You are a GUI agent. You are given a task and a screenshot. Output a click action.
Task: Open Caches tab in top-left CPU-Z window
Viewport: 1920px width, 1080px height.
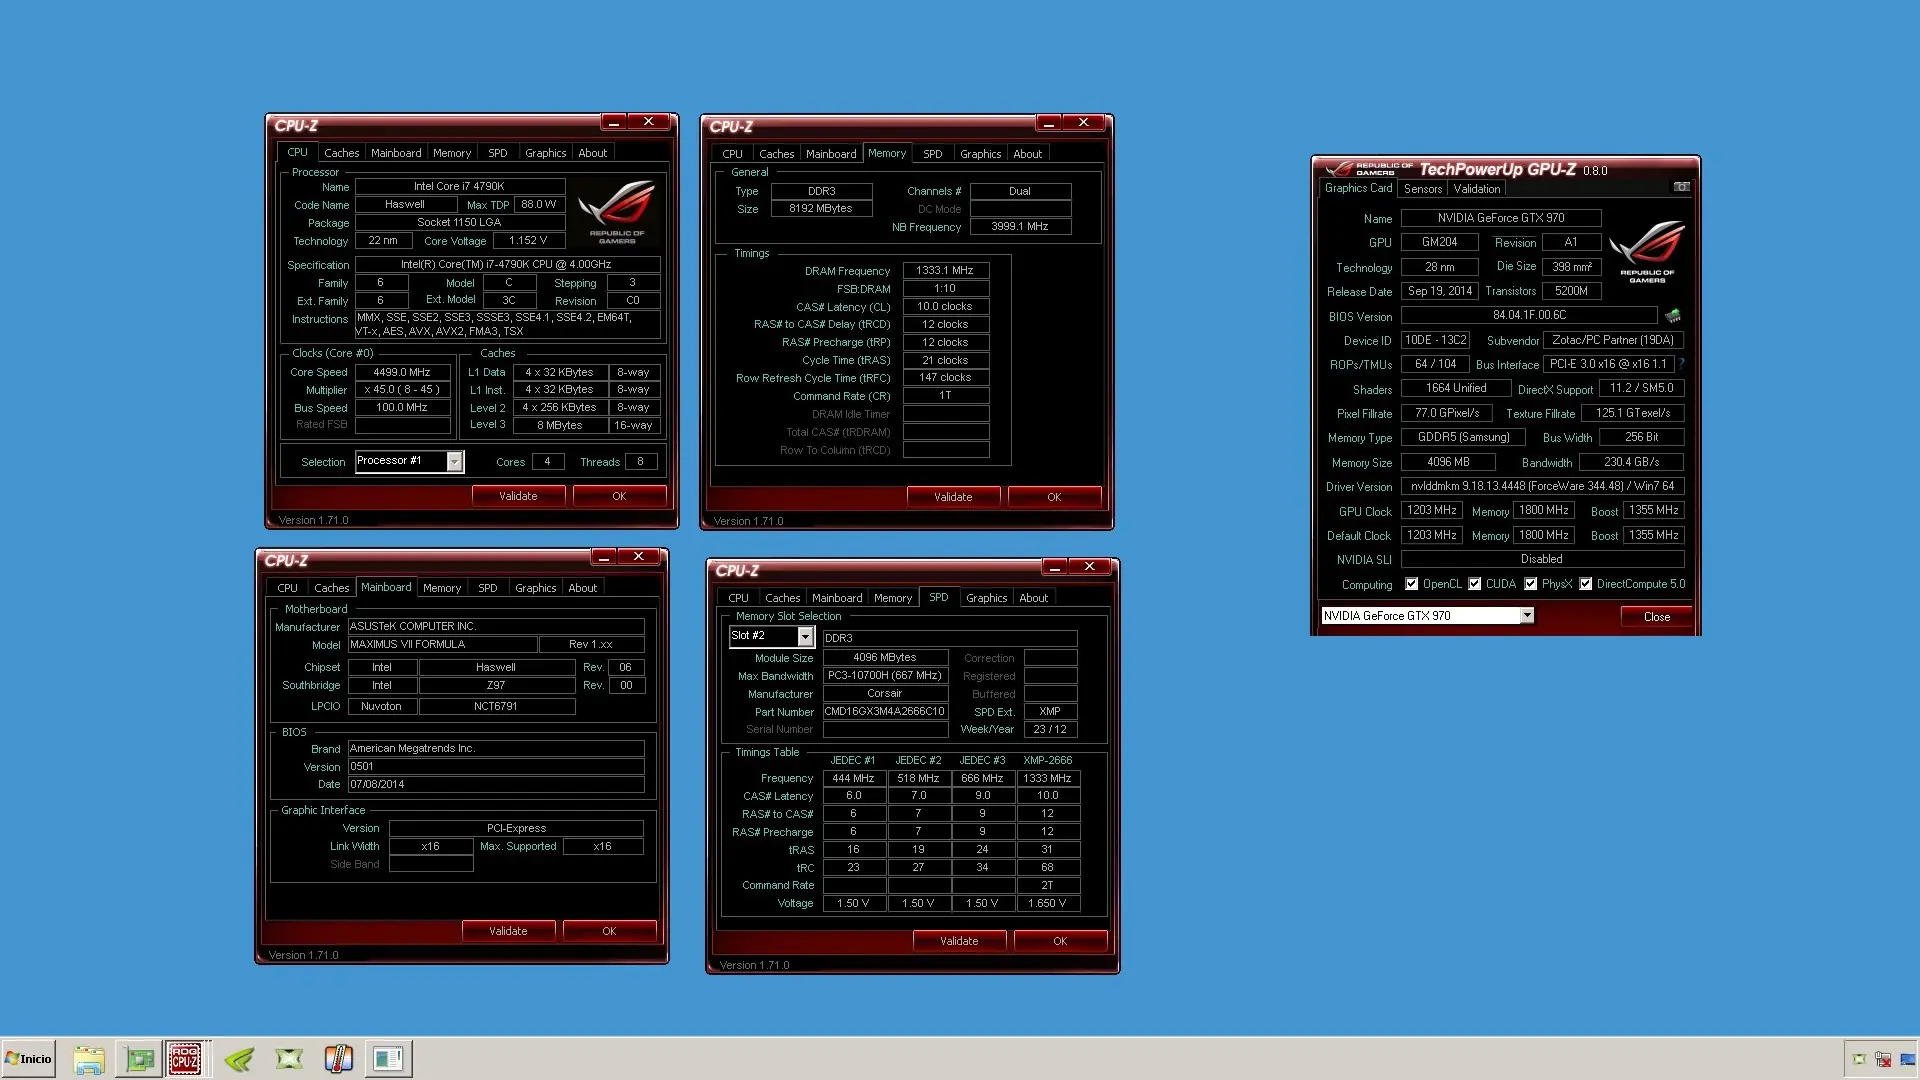(341, 153)
